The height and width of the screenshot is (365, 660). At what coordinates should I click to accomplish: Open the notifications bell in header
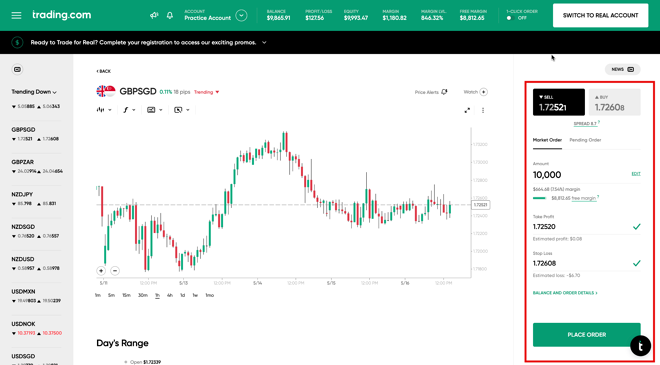point(170,16)
